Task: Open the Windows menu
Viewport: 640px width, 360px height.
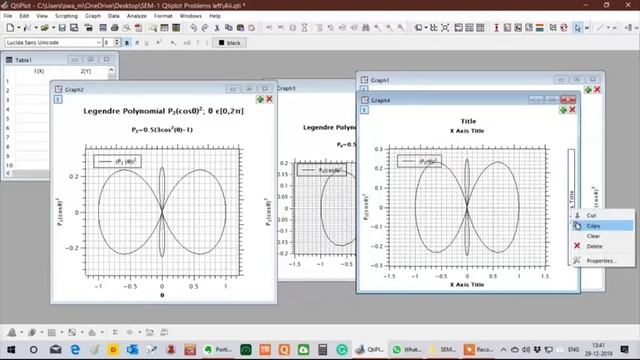Action: 191,16
